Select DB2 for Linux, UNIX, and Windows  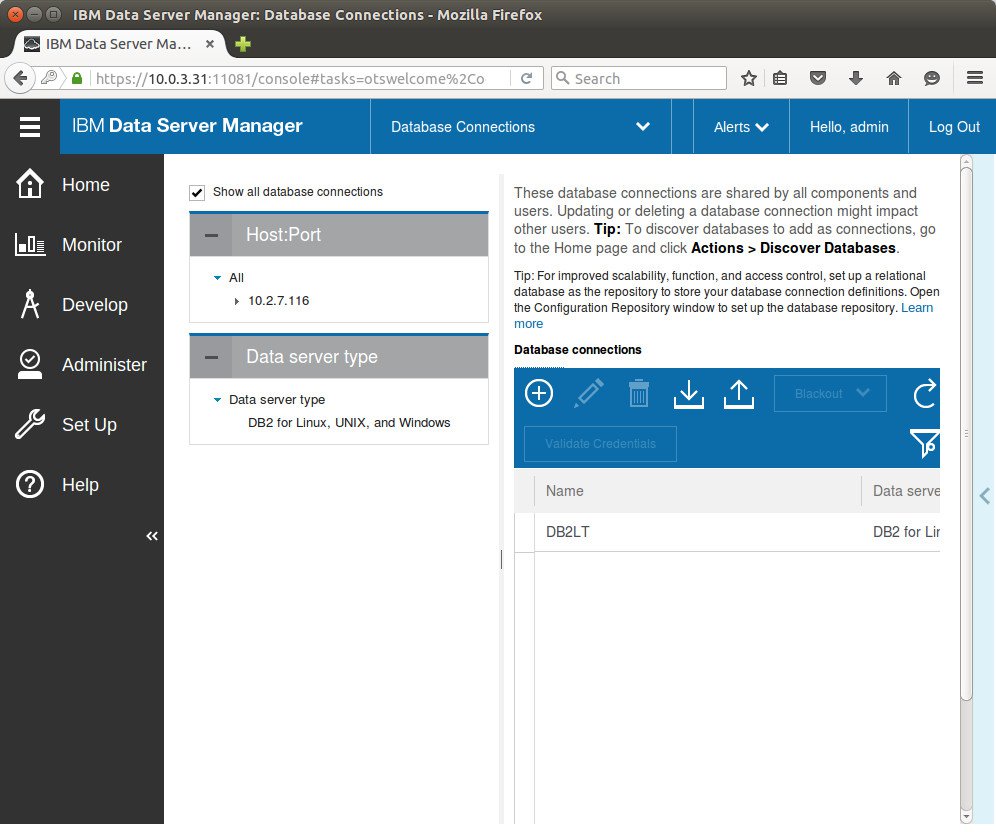tap(349, 422)
